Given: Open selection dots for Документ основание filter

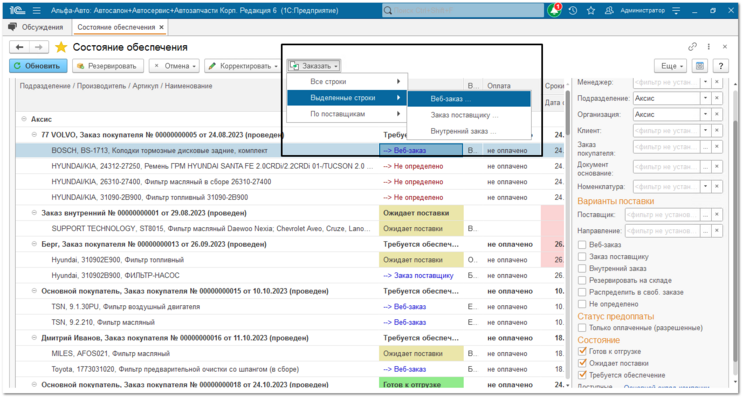Looking at the screenshot, I should [706, 166].
